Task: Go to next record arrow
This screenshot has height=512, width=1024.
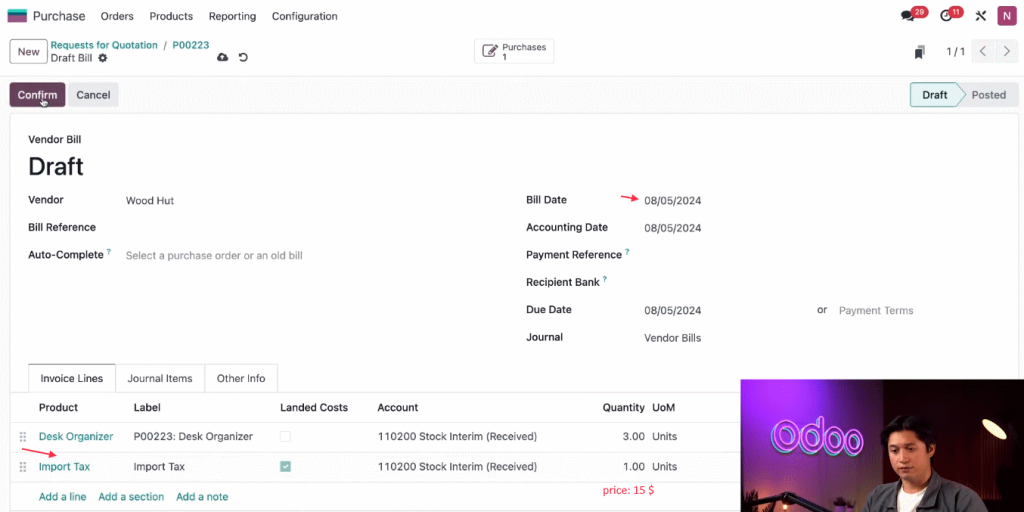Action: pos(1006,52)
